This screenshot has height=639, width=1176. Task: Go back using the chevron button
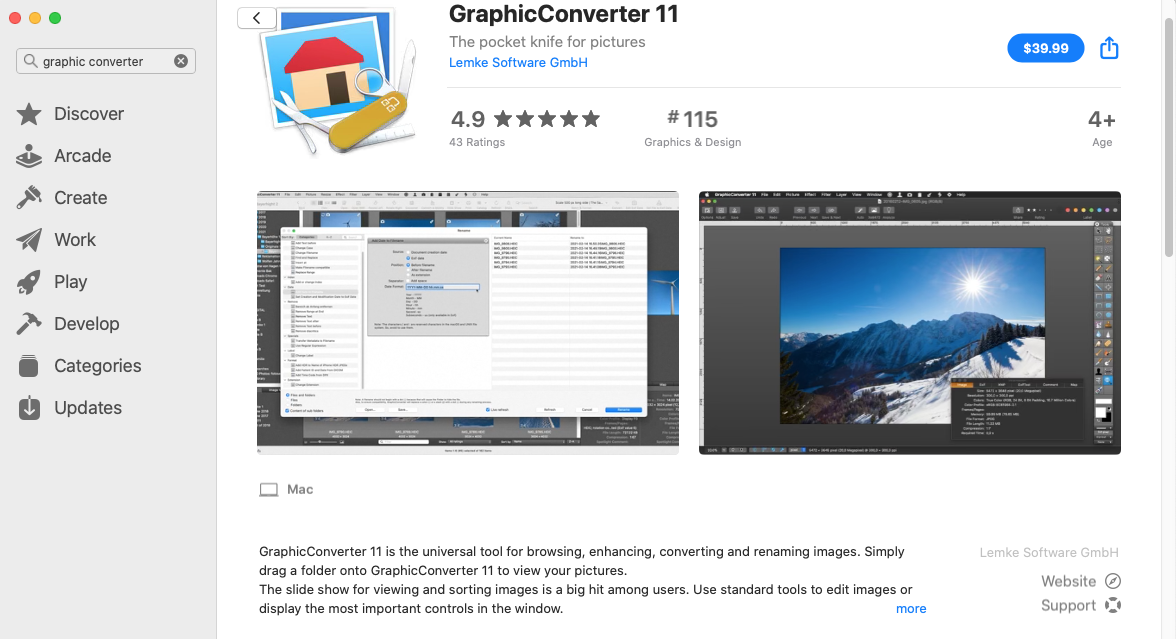pos(256,18)
